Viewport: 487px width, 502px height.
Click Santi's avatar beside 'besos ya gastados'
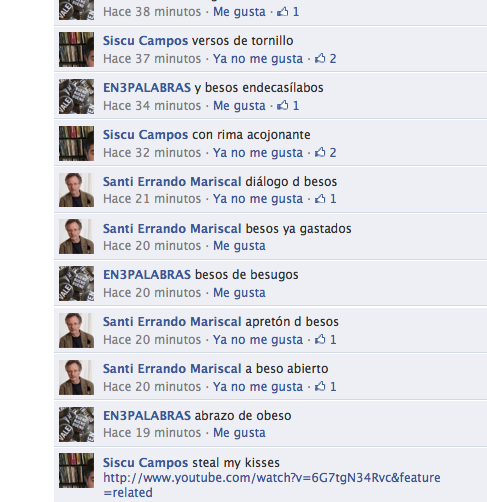76,237
